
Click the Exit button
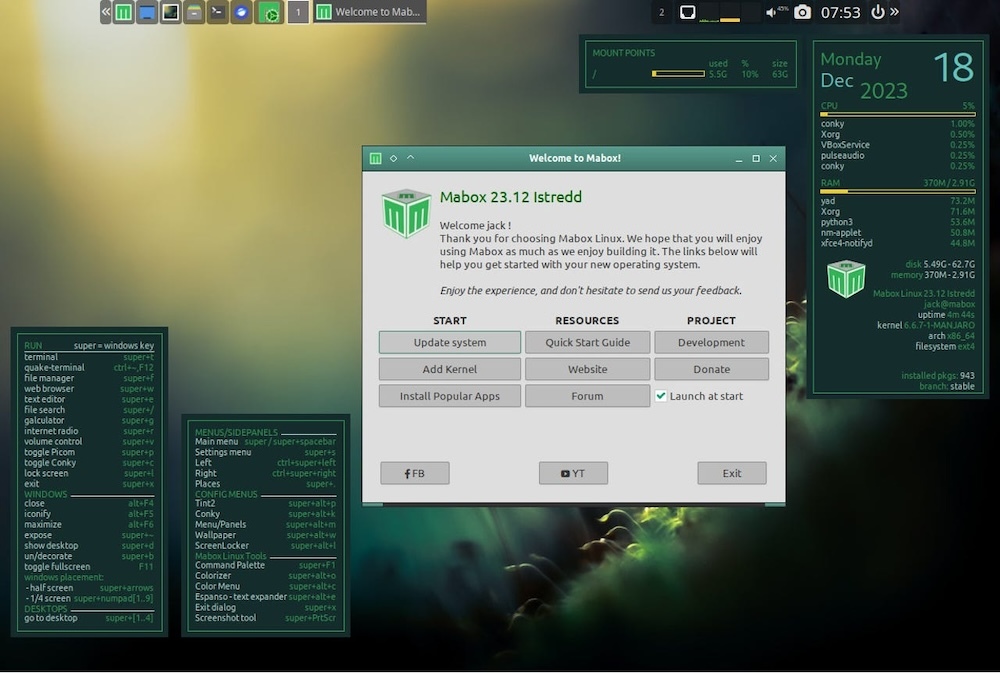point(732,473)
